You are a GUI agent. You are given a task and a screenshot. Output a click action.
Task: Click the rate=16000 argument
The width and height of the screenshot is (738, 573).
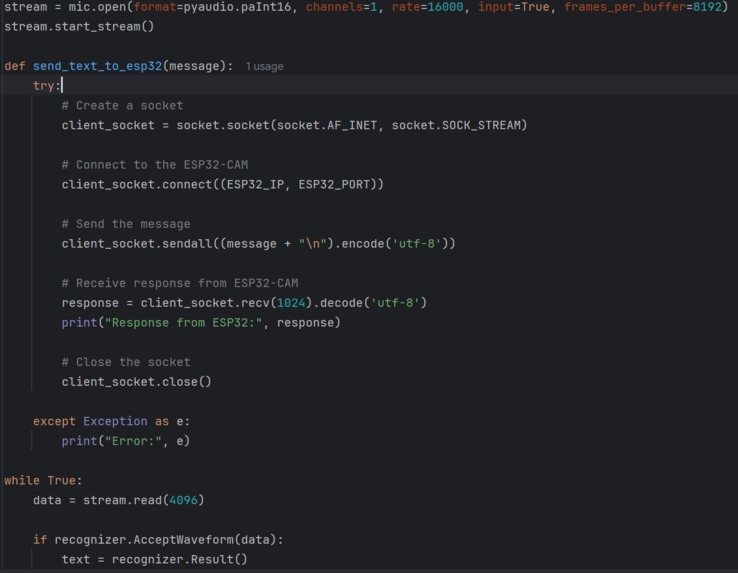pos(427,7)
